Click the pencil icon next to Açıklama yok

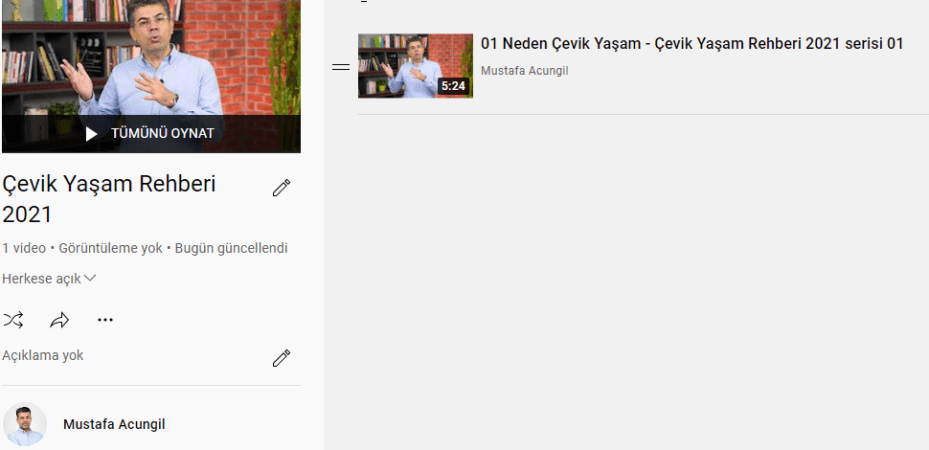coord(281,357)
